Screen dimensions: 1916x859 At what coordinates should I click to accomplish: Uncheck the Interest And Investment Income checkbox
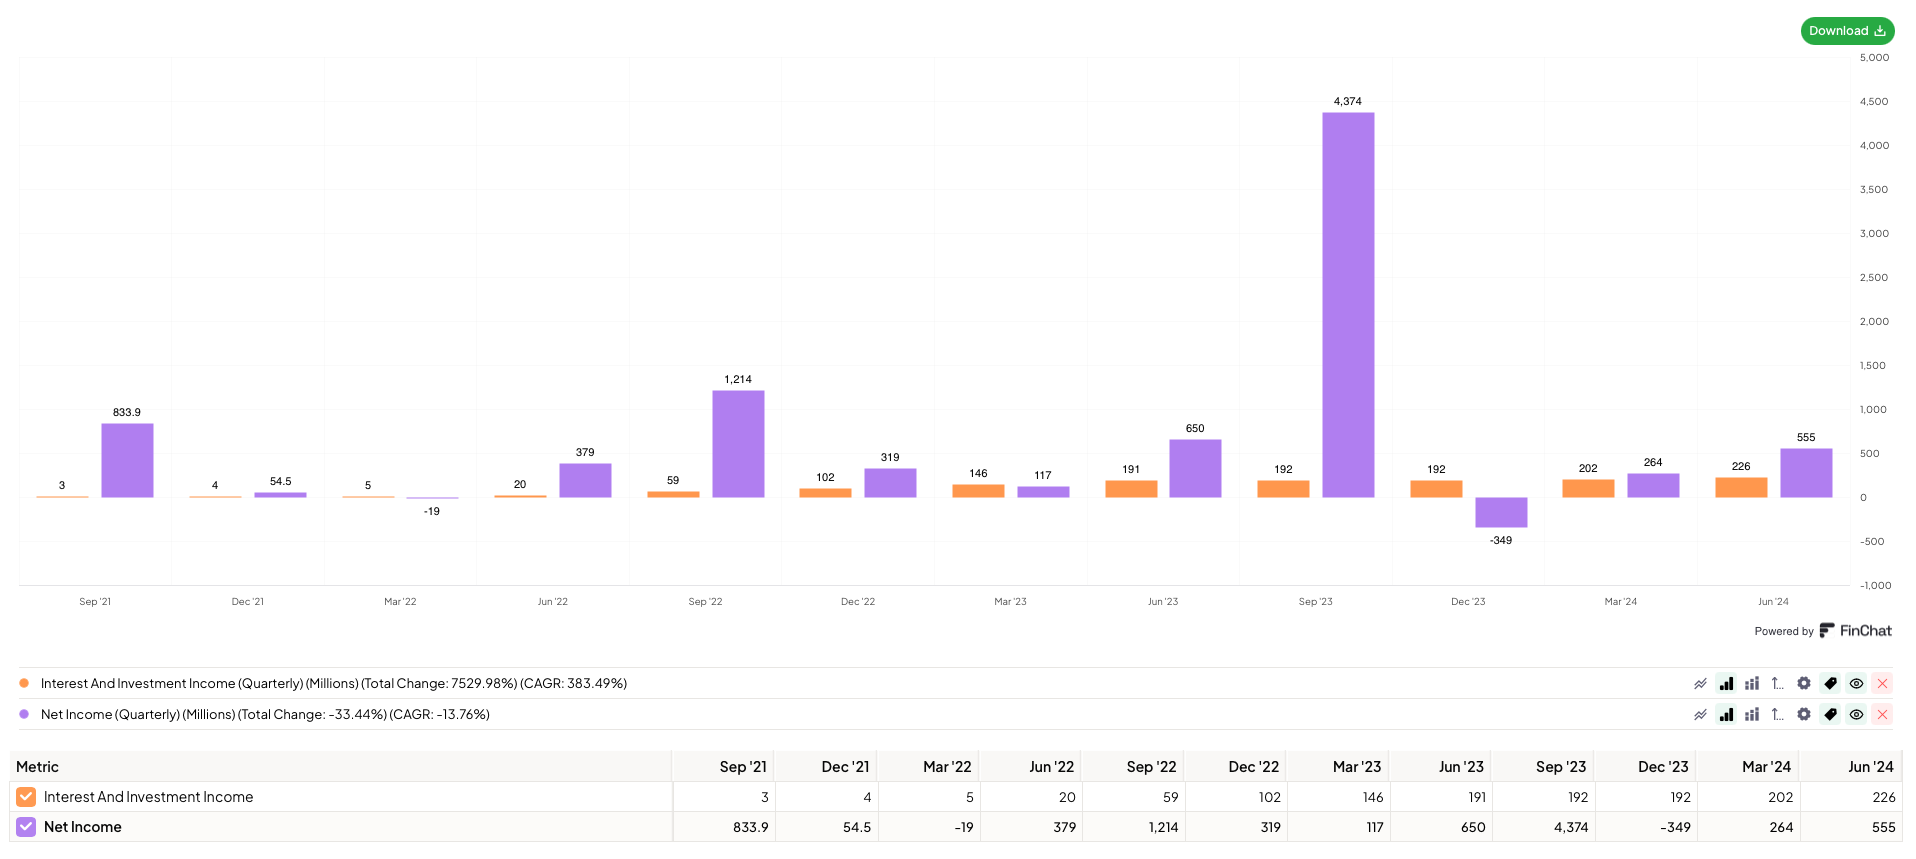tap(26, 797)
